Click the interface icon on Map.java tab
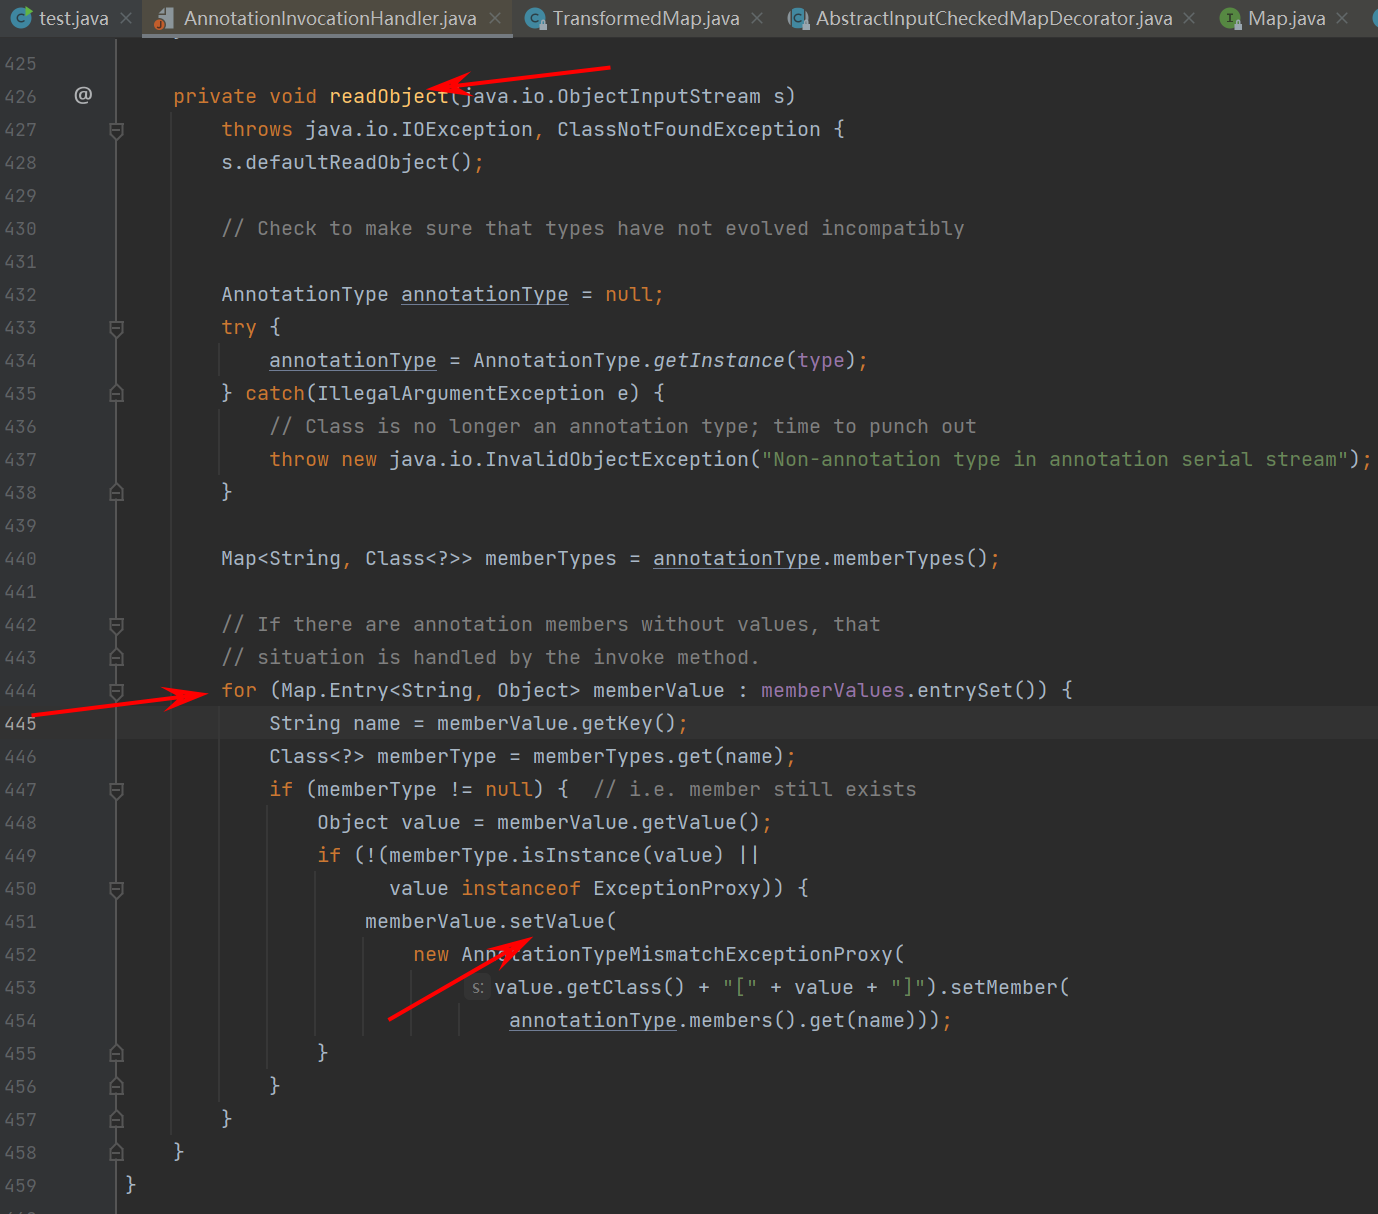1378x1214 pixels. click(1231, 18)
